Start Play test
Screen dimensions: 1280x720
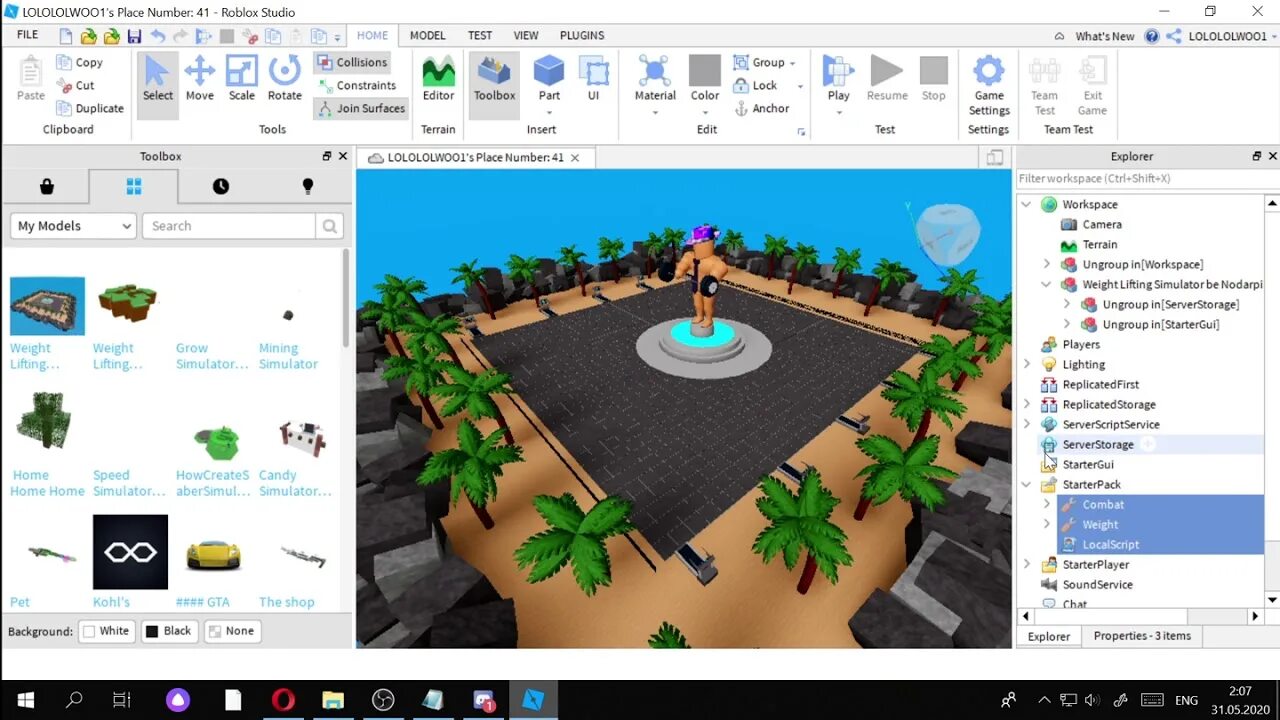[x=838, y=78]
